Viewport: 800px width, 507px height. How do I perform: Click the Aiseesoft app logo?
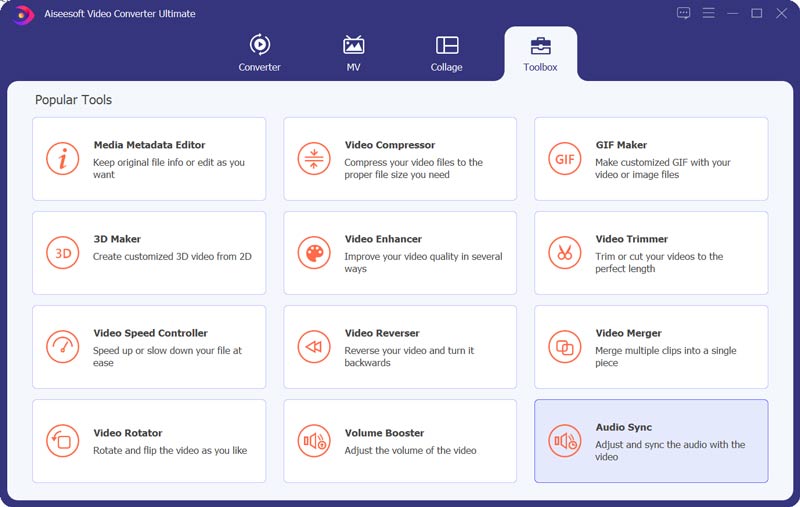coord(22,14)
